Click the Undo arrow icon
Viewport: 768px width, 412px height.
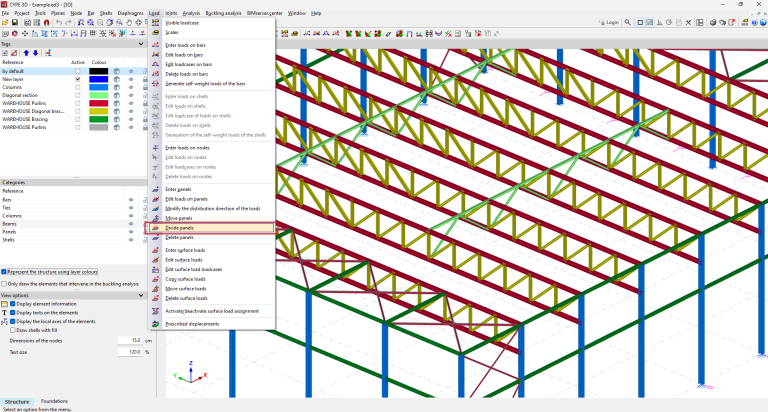(59, 22)
